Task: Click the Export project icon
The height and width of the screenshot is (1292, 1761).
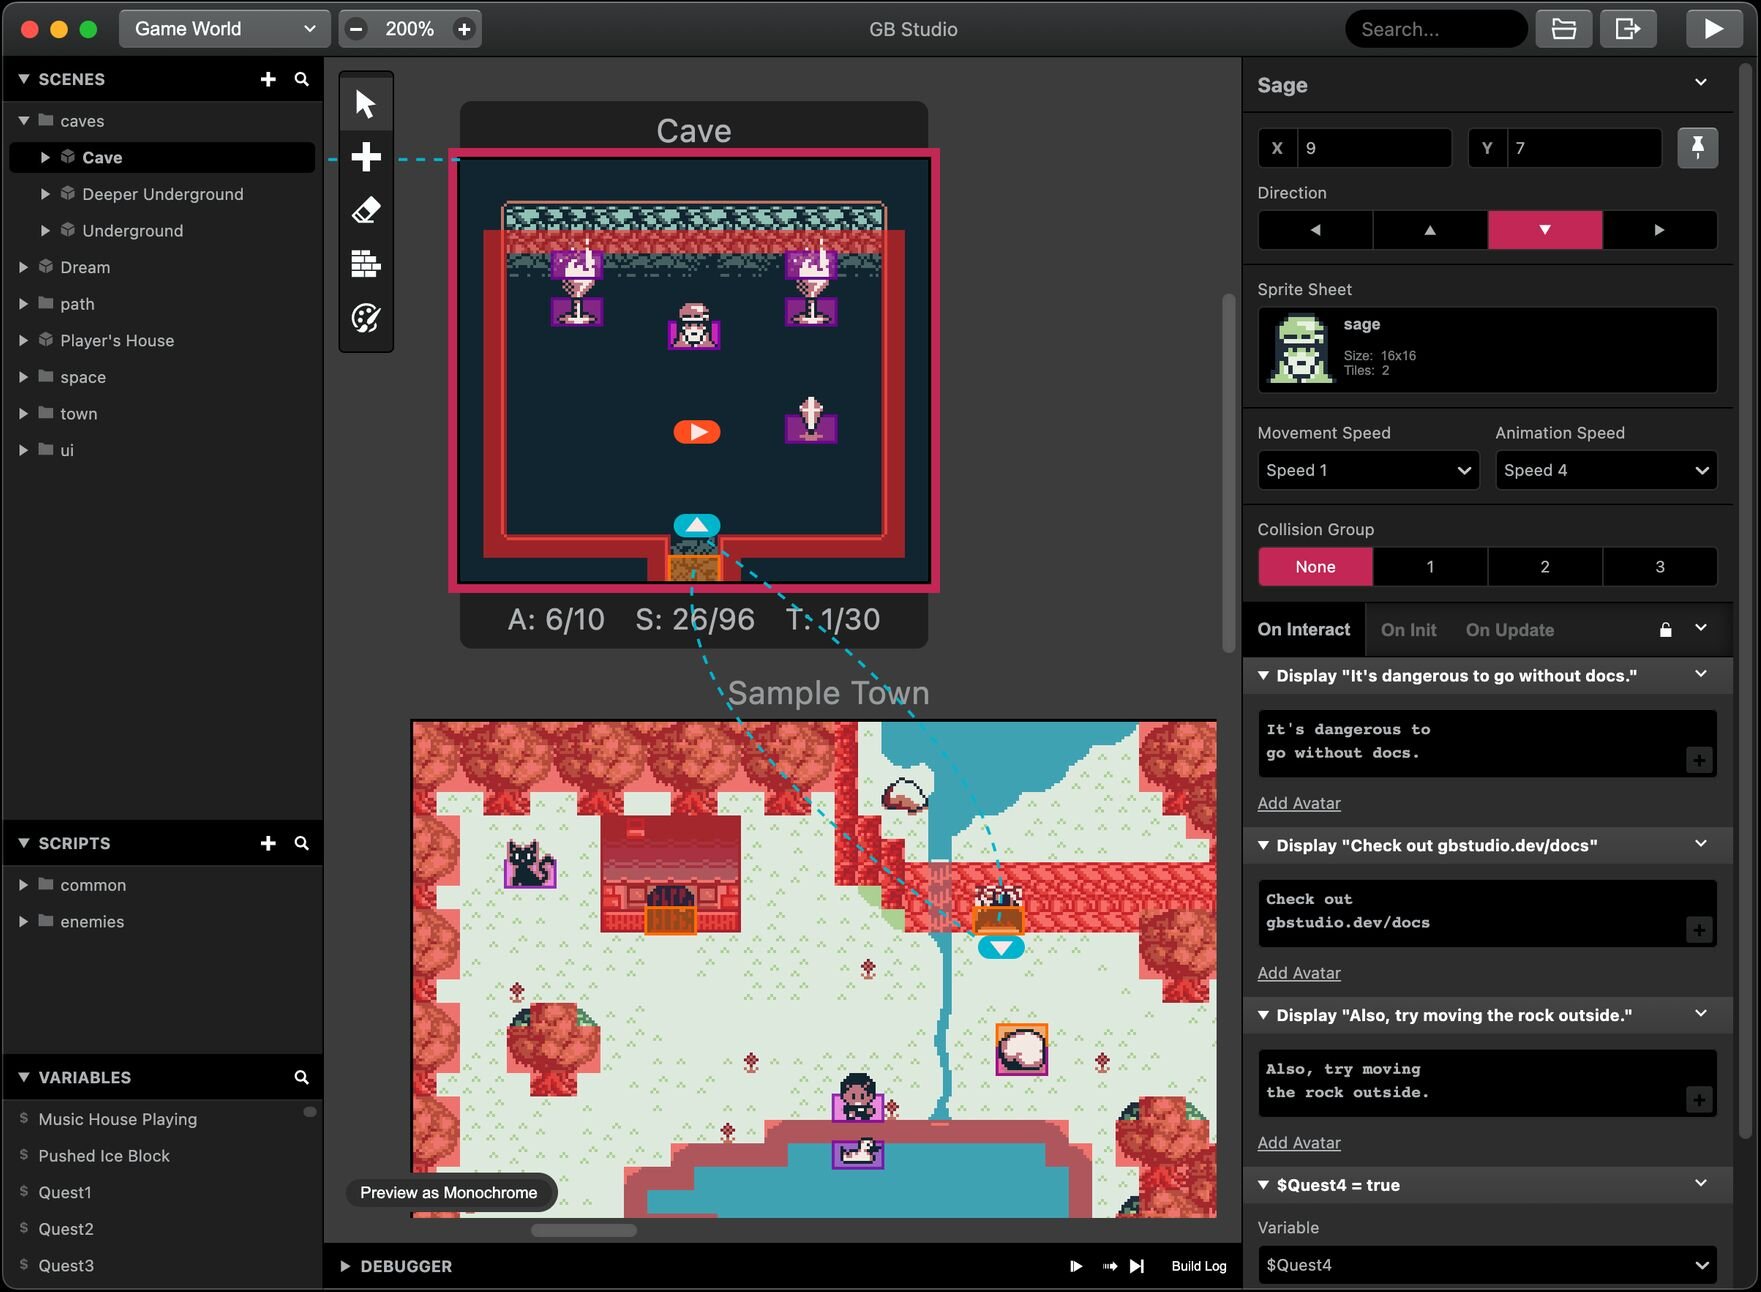Action: tap(1627, 29)
